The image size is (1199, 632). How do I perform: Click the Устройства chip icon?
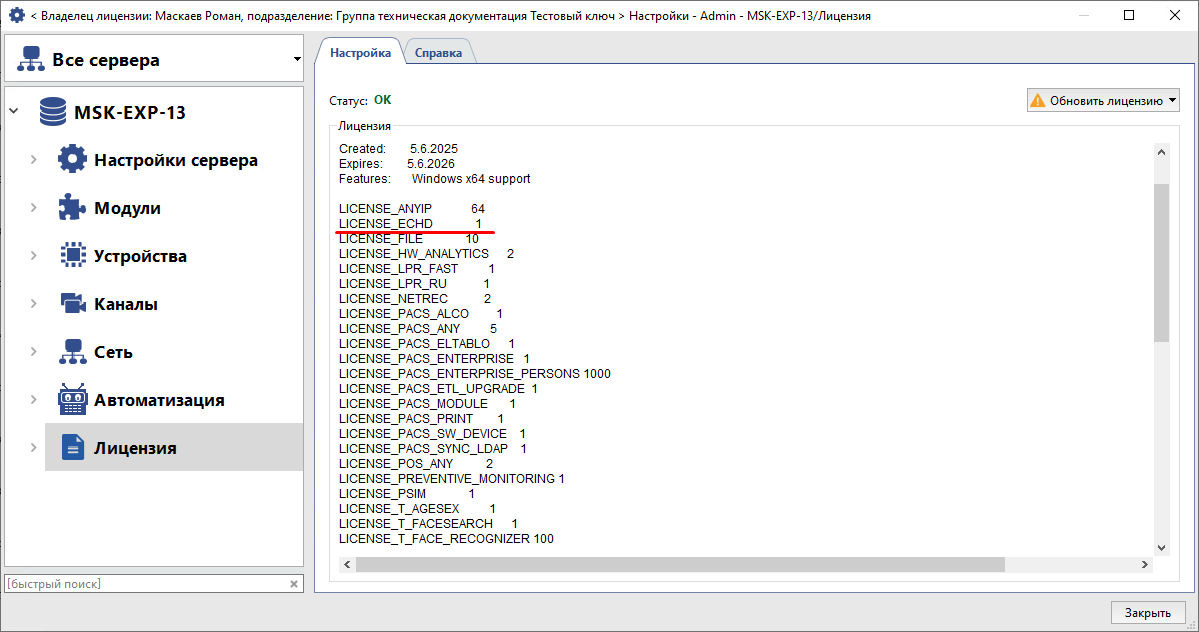(73, 254)
